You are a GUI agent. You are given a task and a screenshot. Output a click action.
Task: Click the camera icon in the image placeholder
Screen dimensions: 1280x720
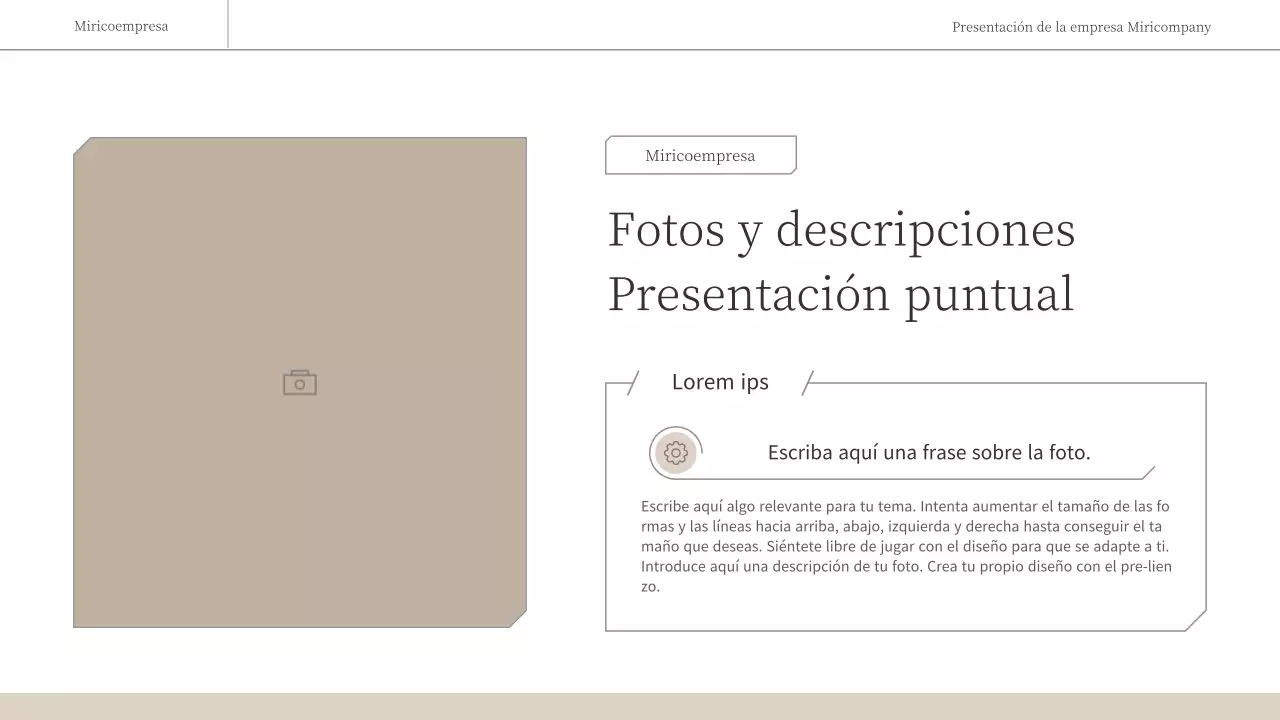[x=300, y=382]
